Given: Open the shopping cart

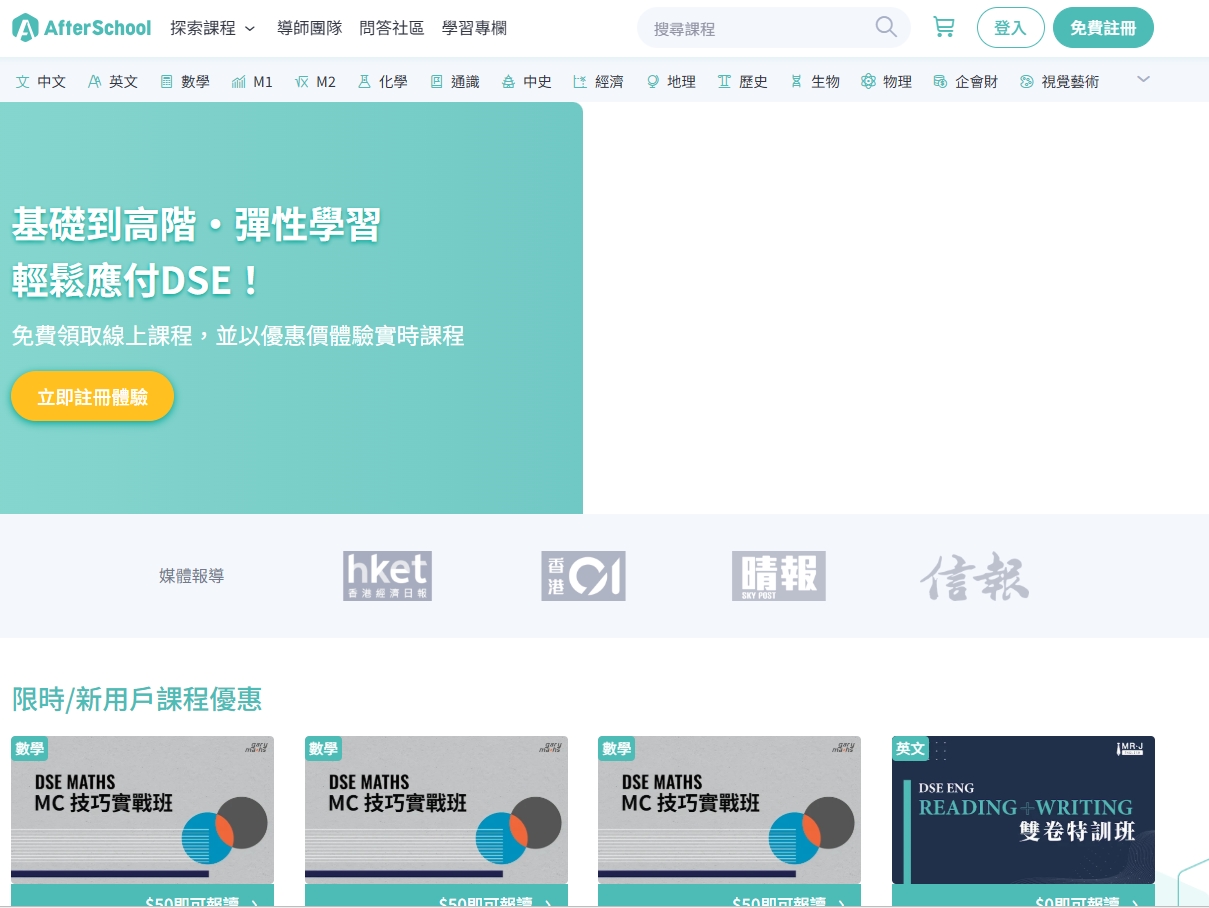Looking at the screenshot, I should point(943,27).
